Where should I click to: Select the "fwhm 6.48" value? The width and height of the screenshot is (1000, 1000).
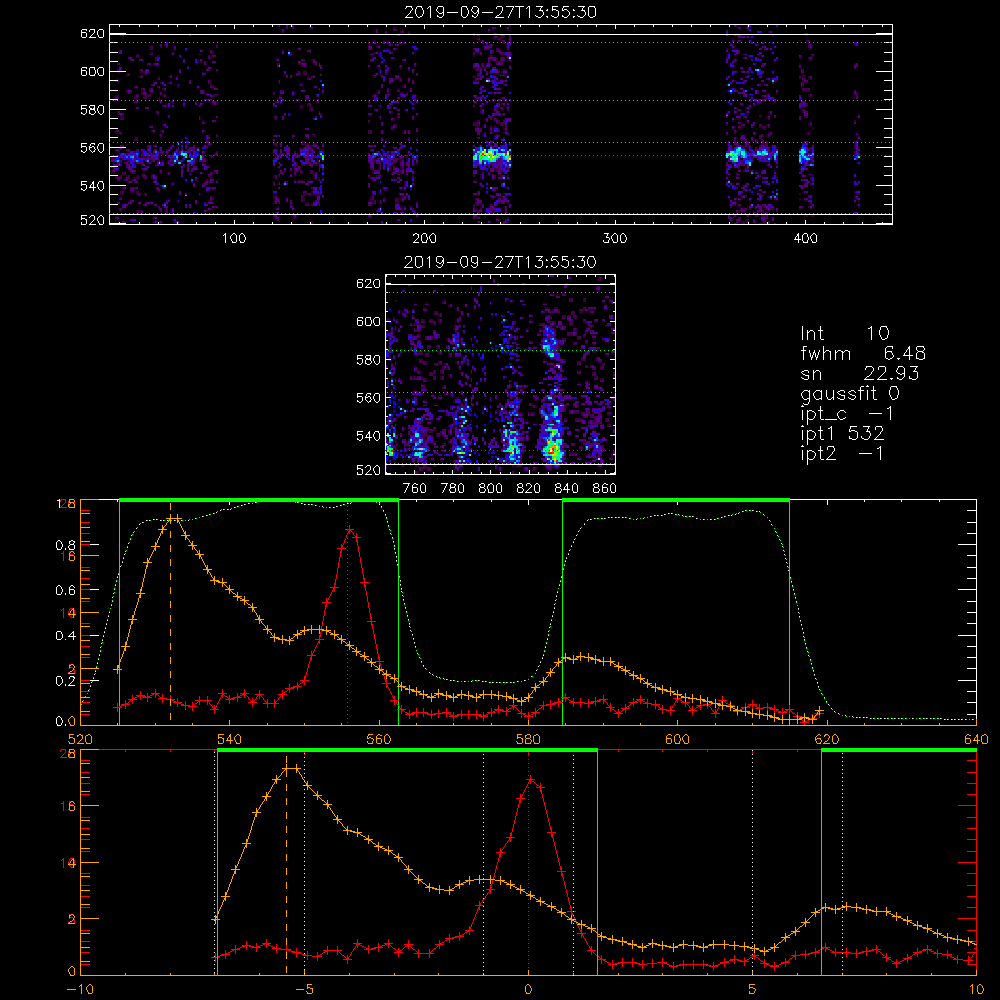pos(863,353)
